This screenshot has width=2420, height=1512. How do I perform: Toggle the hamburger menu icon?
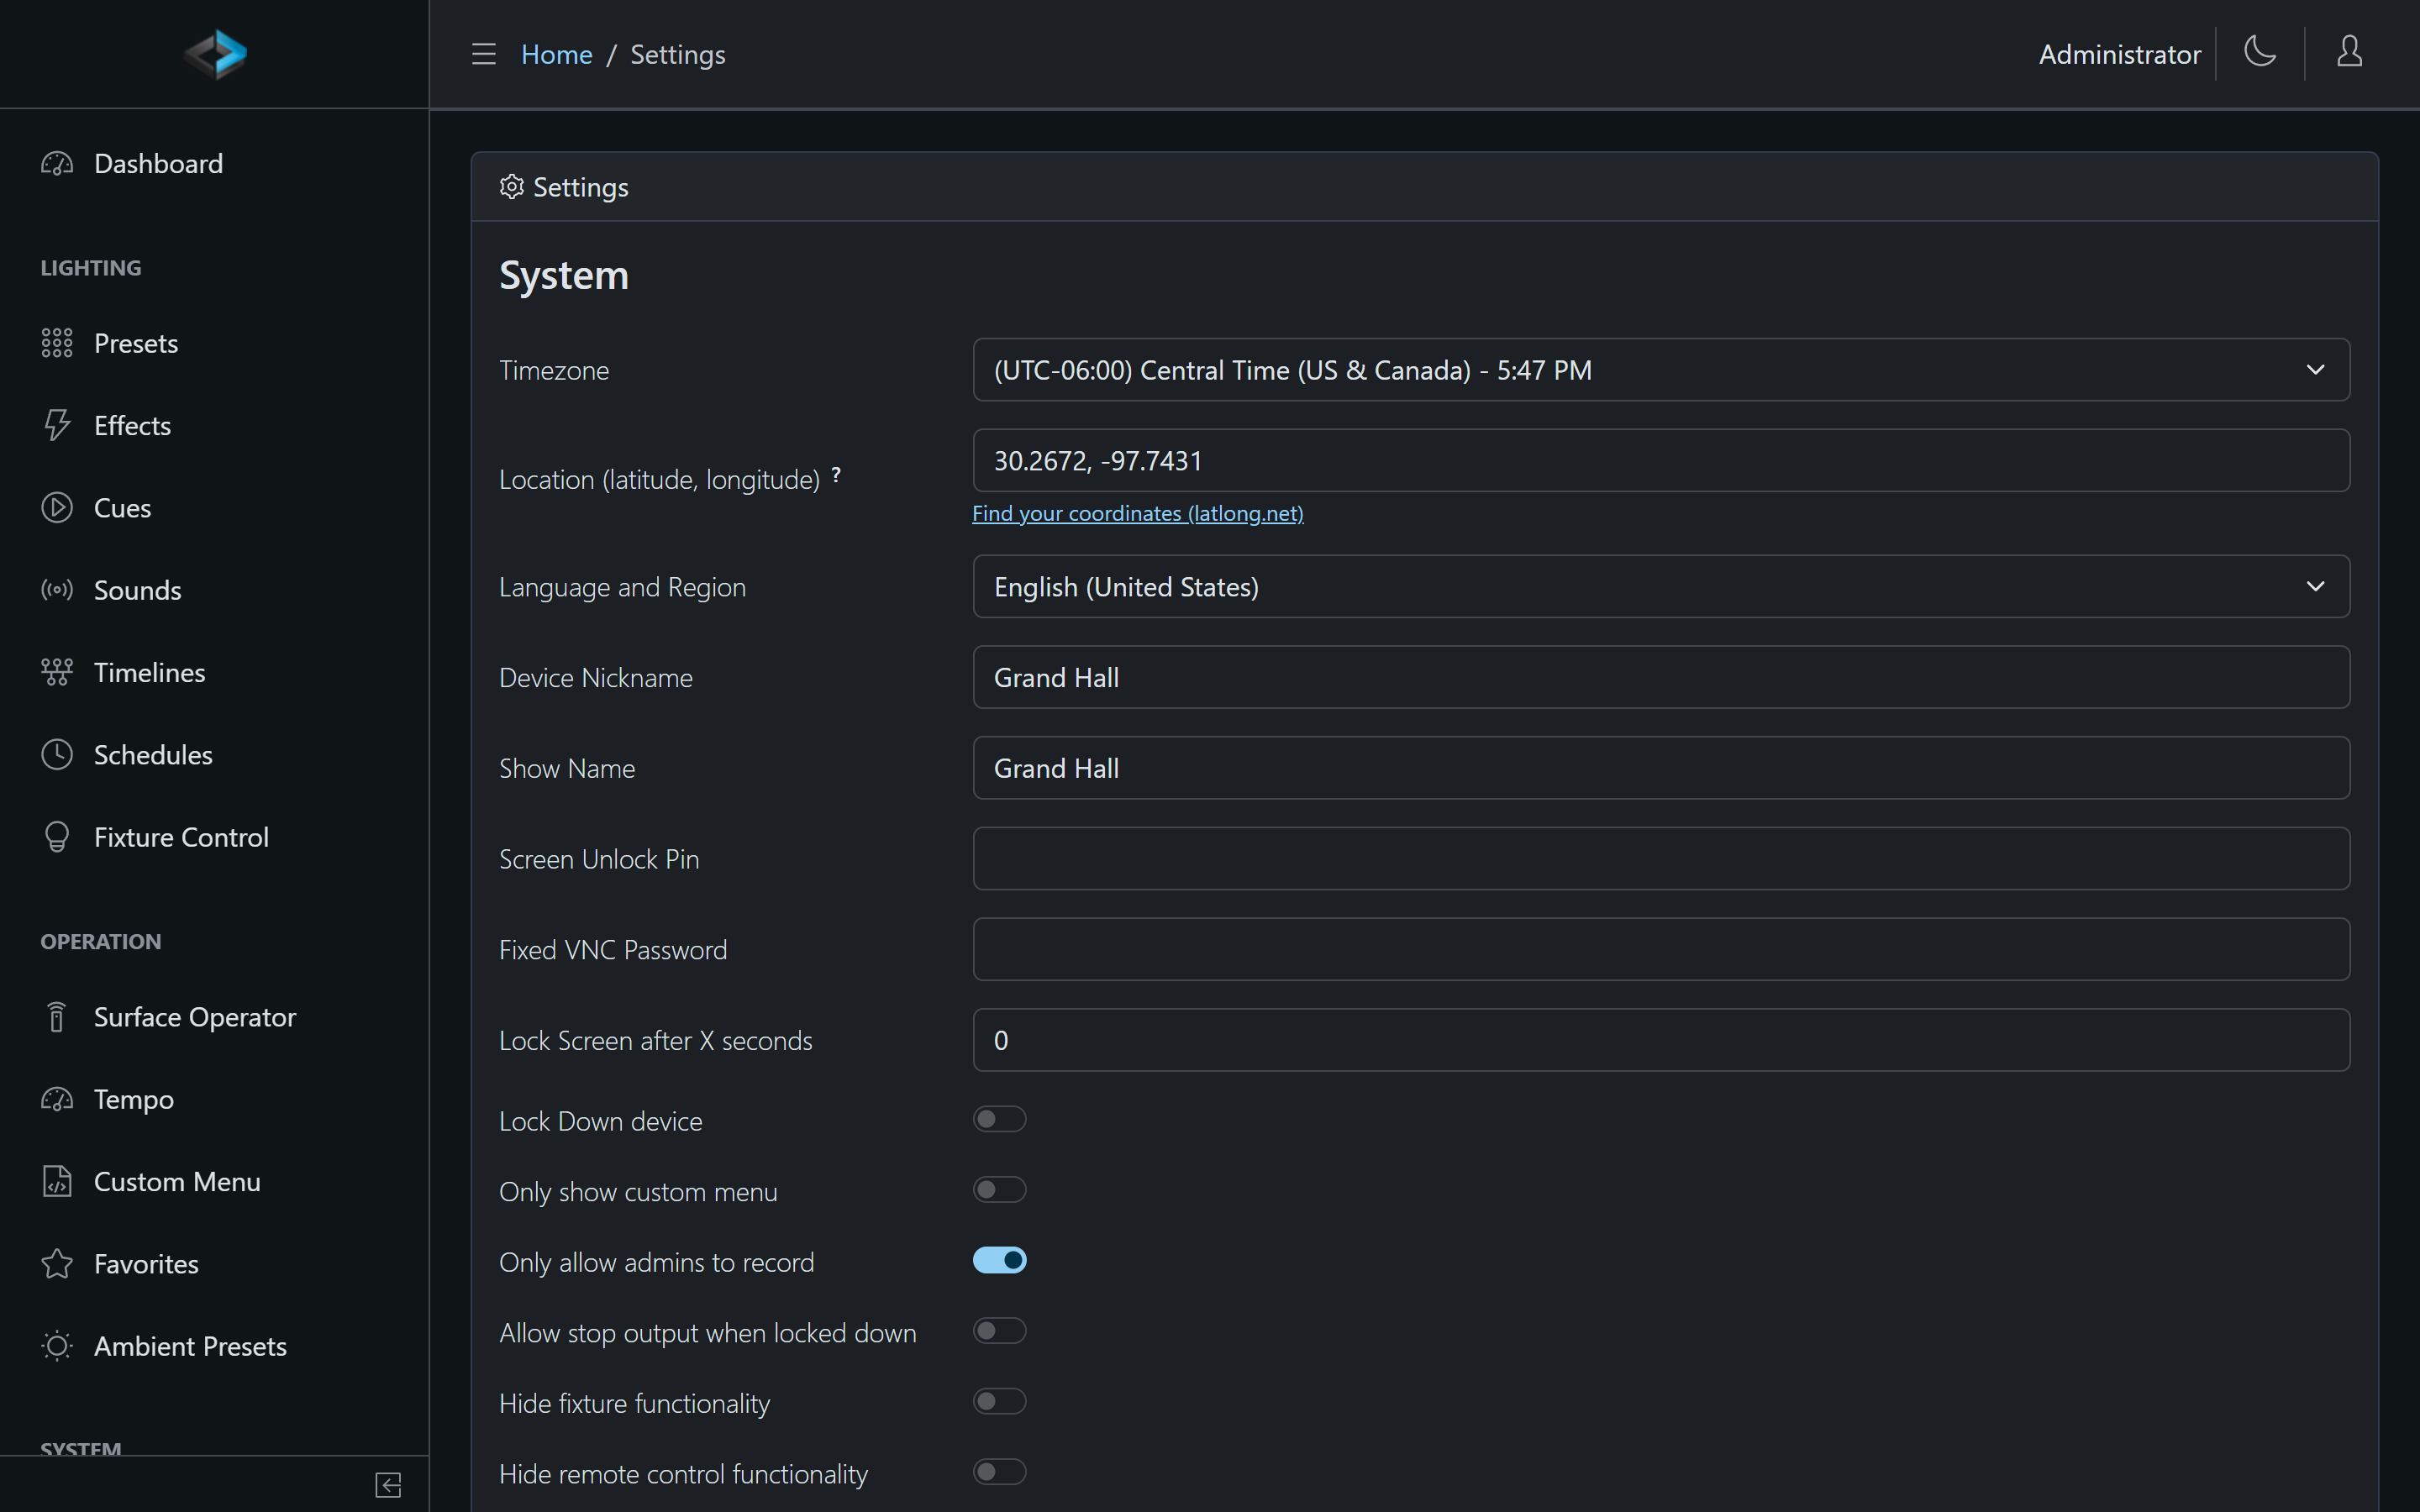(484, 54)
